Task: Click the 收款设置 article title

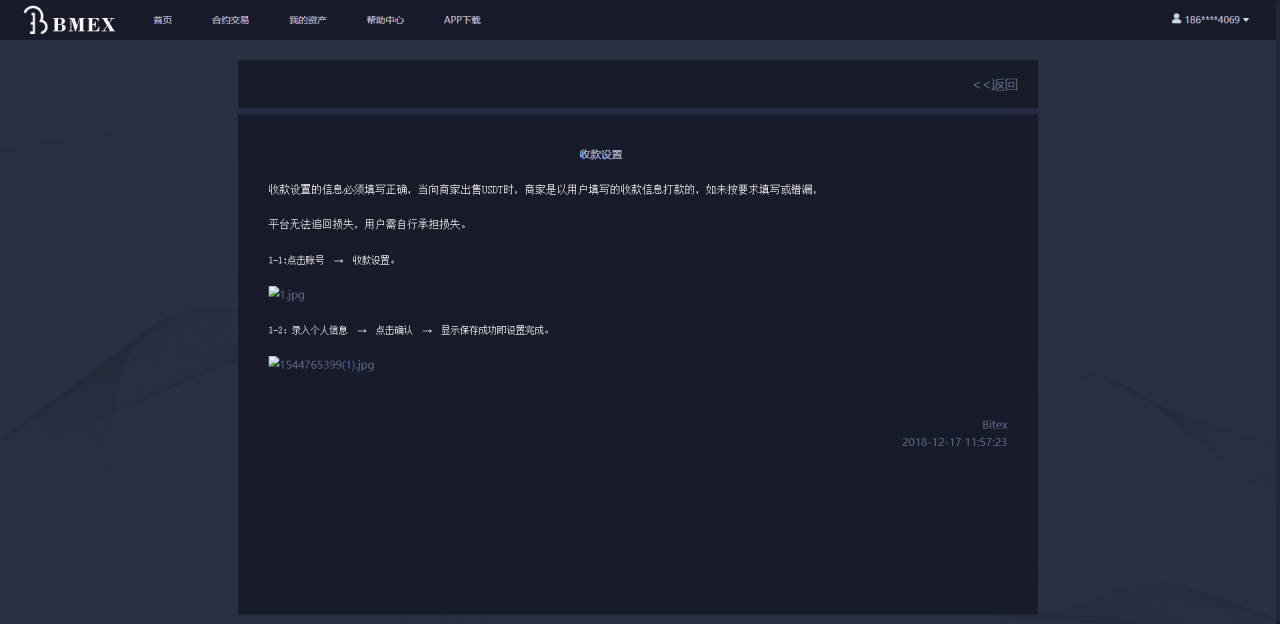Action: point(601,154)
